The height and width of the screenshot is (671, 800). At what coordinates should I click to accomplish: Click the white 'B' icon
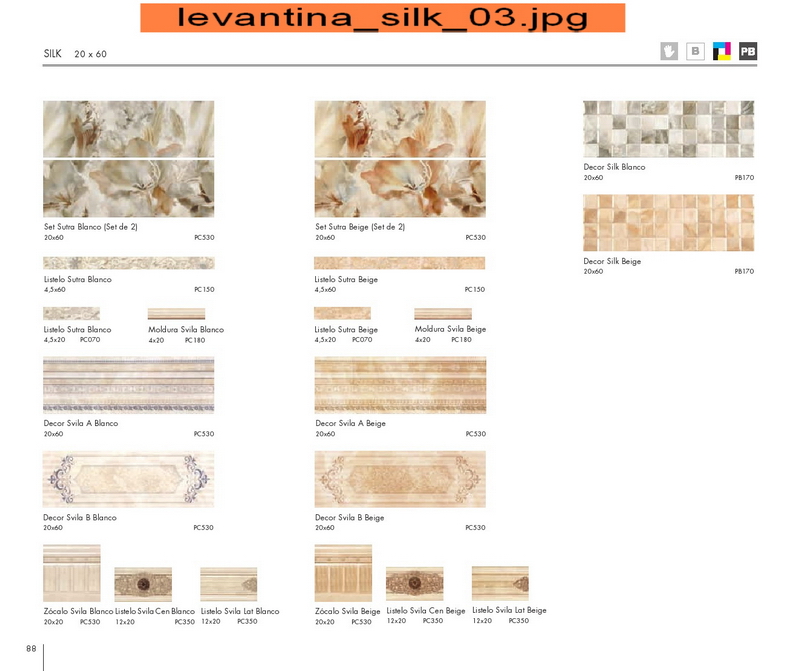pos(695,51)
